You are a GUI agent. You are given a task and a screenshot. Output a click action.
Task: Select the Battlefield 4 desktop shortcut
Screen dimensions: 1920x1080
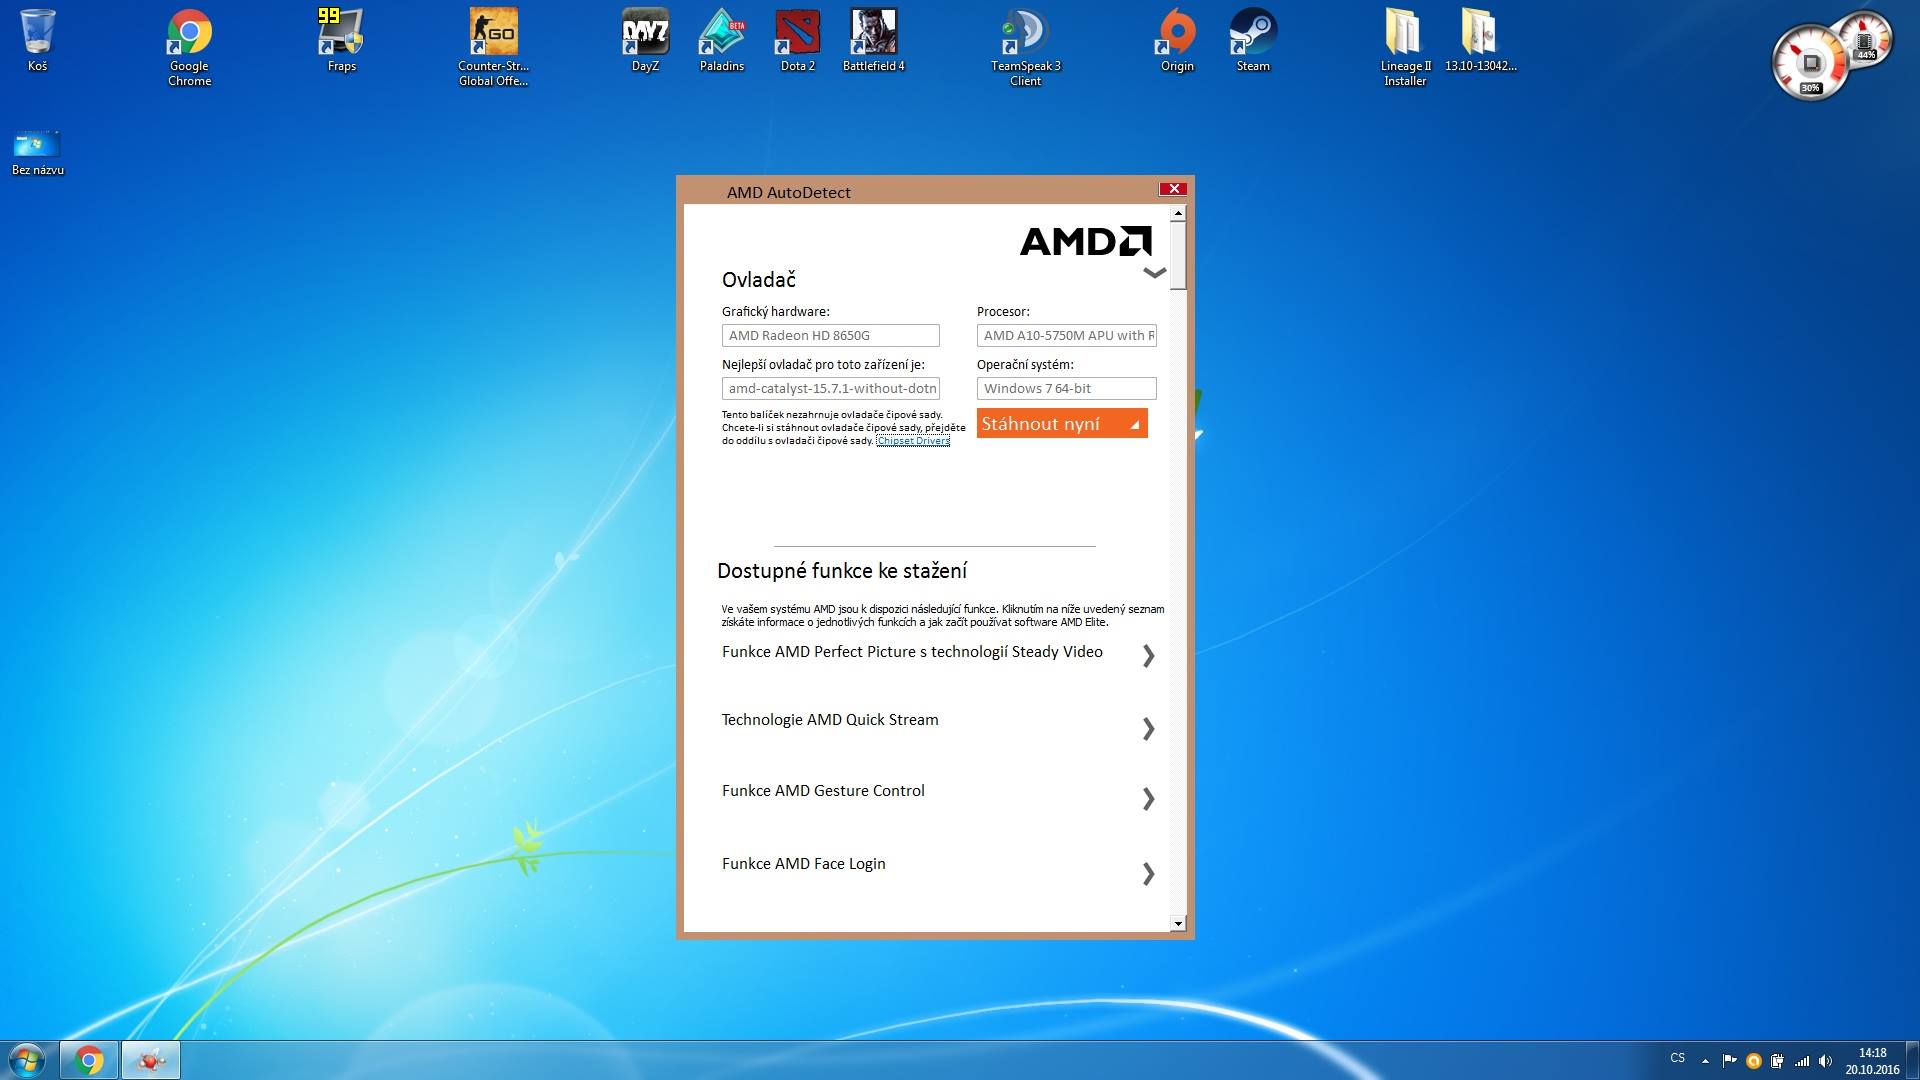point(873,41)
